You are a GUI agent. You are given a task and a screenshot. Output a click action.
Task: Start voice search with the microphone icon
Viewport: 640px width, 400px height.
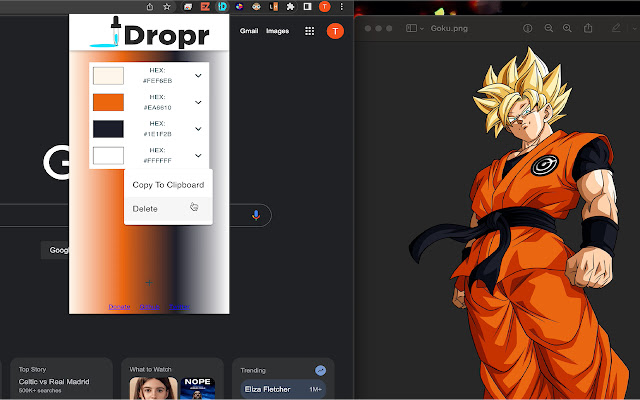pos(256,215)
